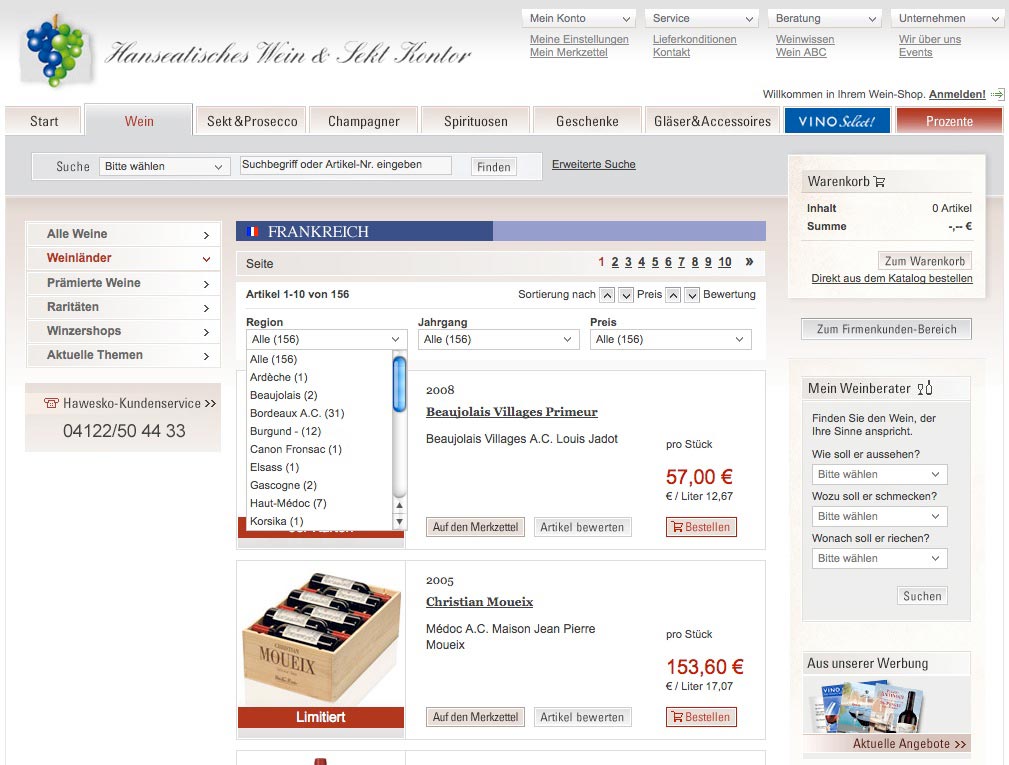The image size is (1009, 765).
Task: Open the Jahrgang filter dropdown
Action: tap(498, 340)
